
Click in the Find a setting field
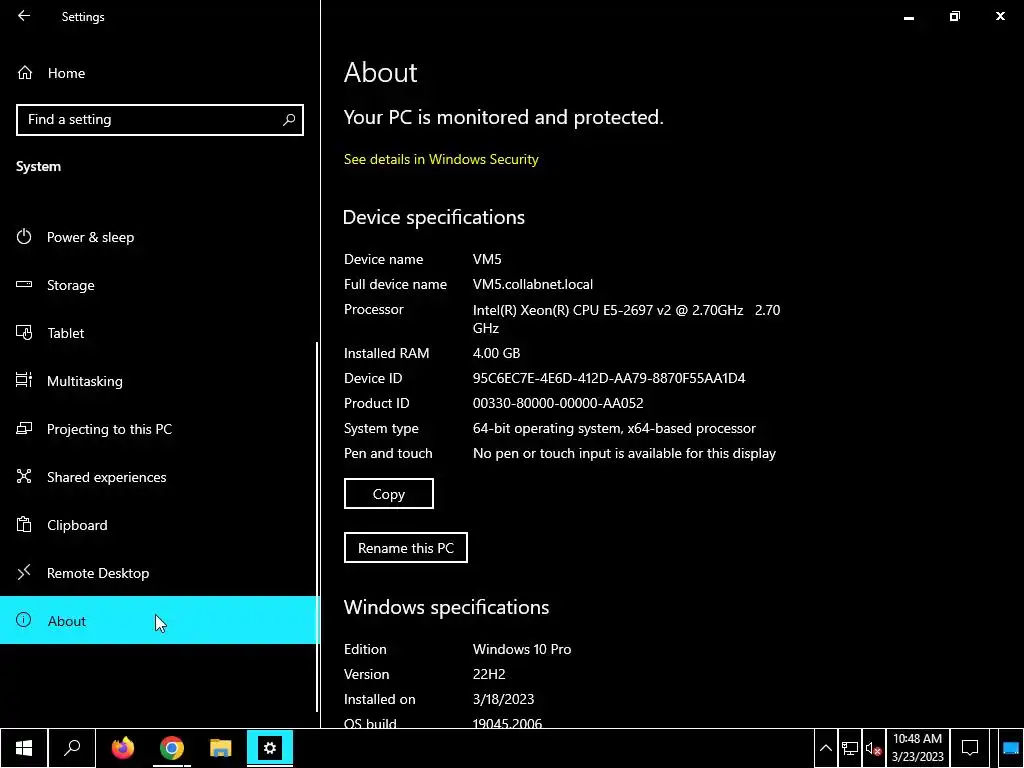pos(159,120)
